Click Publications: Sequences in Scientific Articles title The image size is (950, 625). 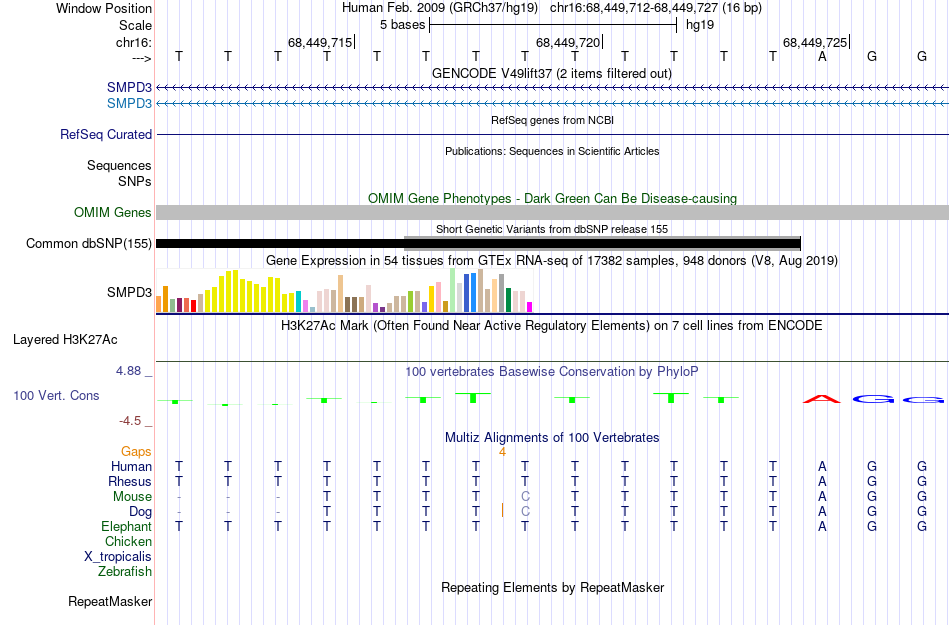(x=552, y=151)
